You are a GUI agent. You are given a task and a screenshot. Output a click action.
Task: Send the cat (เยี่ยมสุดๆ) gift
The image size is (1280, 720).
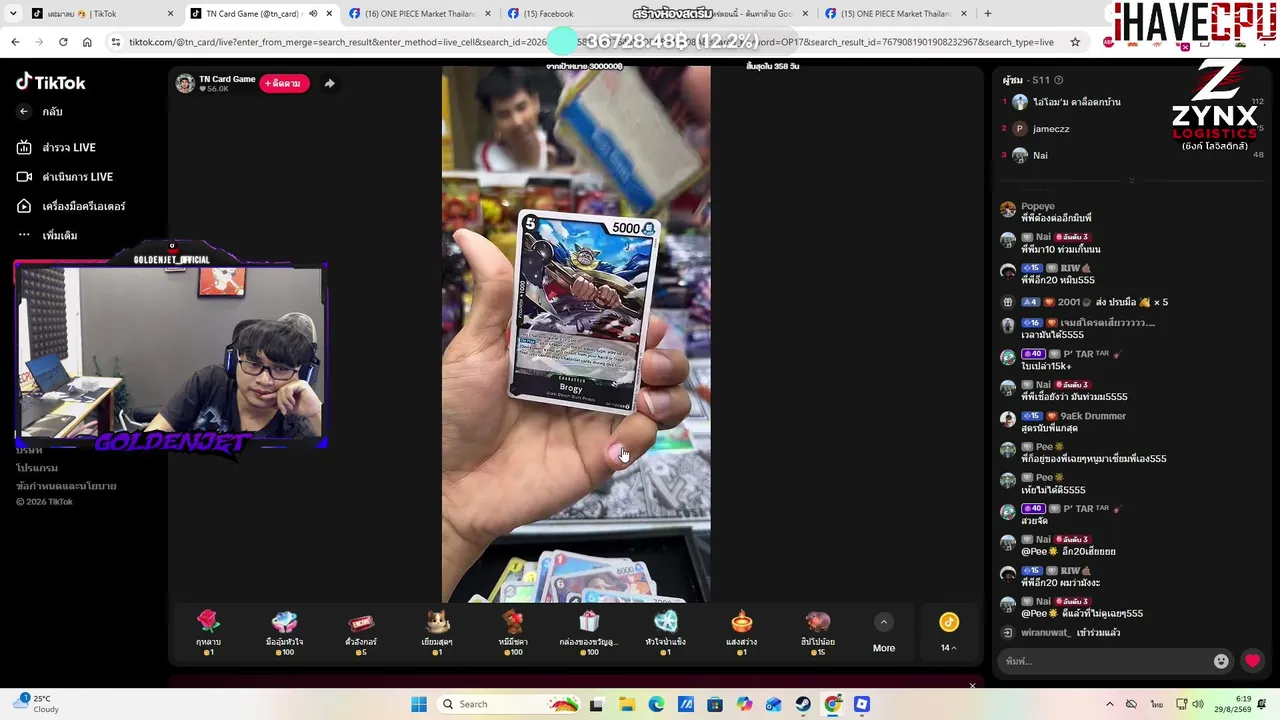click(x=437, y=632)
